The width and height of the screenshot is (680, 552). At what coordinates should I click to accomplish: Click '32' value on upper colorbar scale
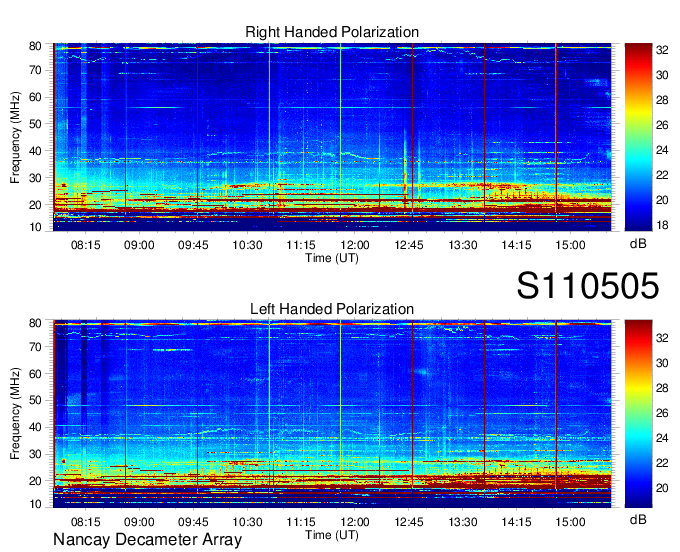[662, 50]
